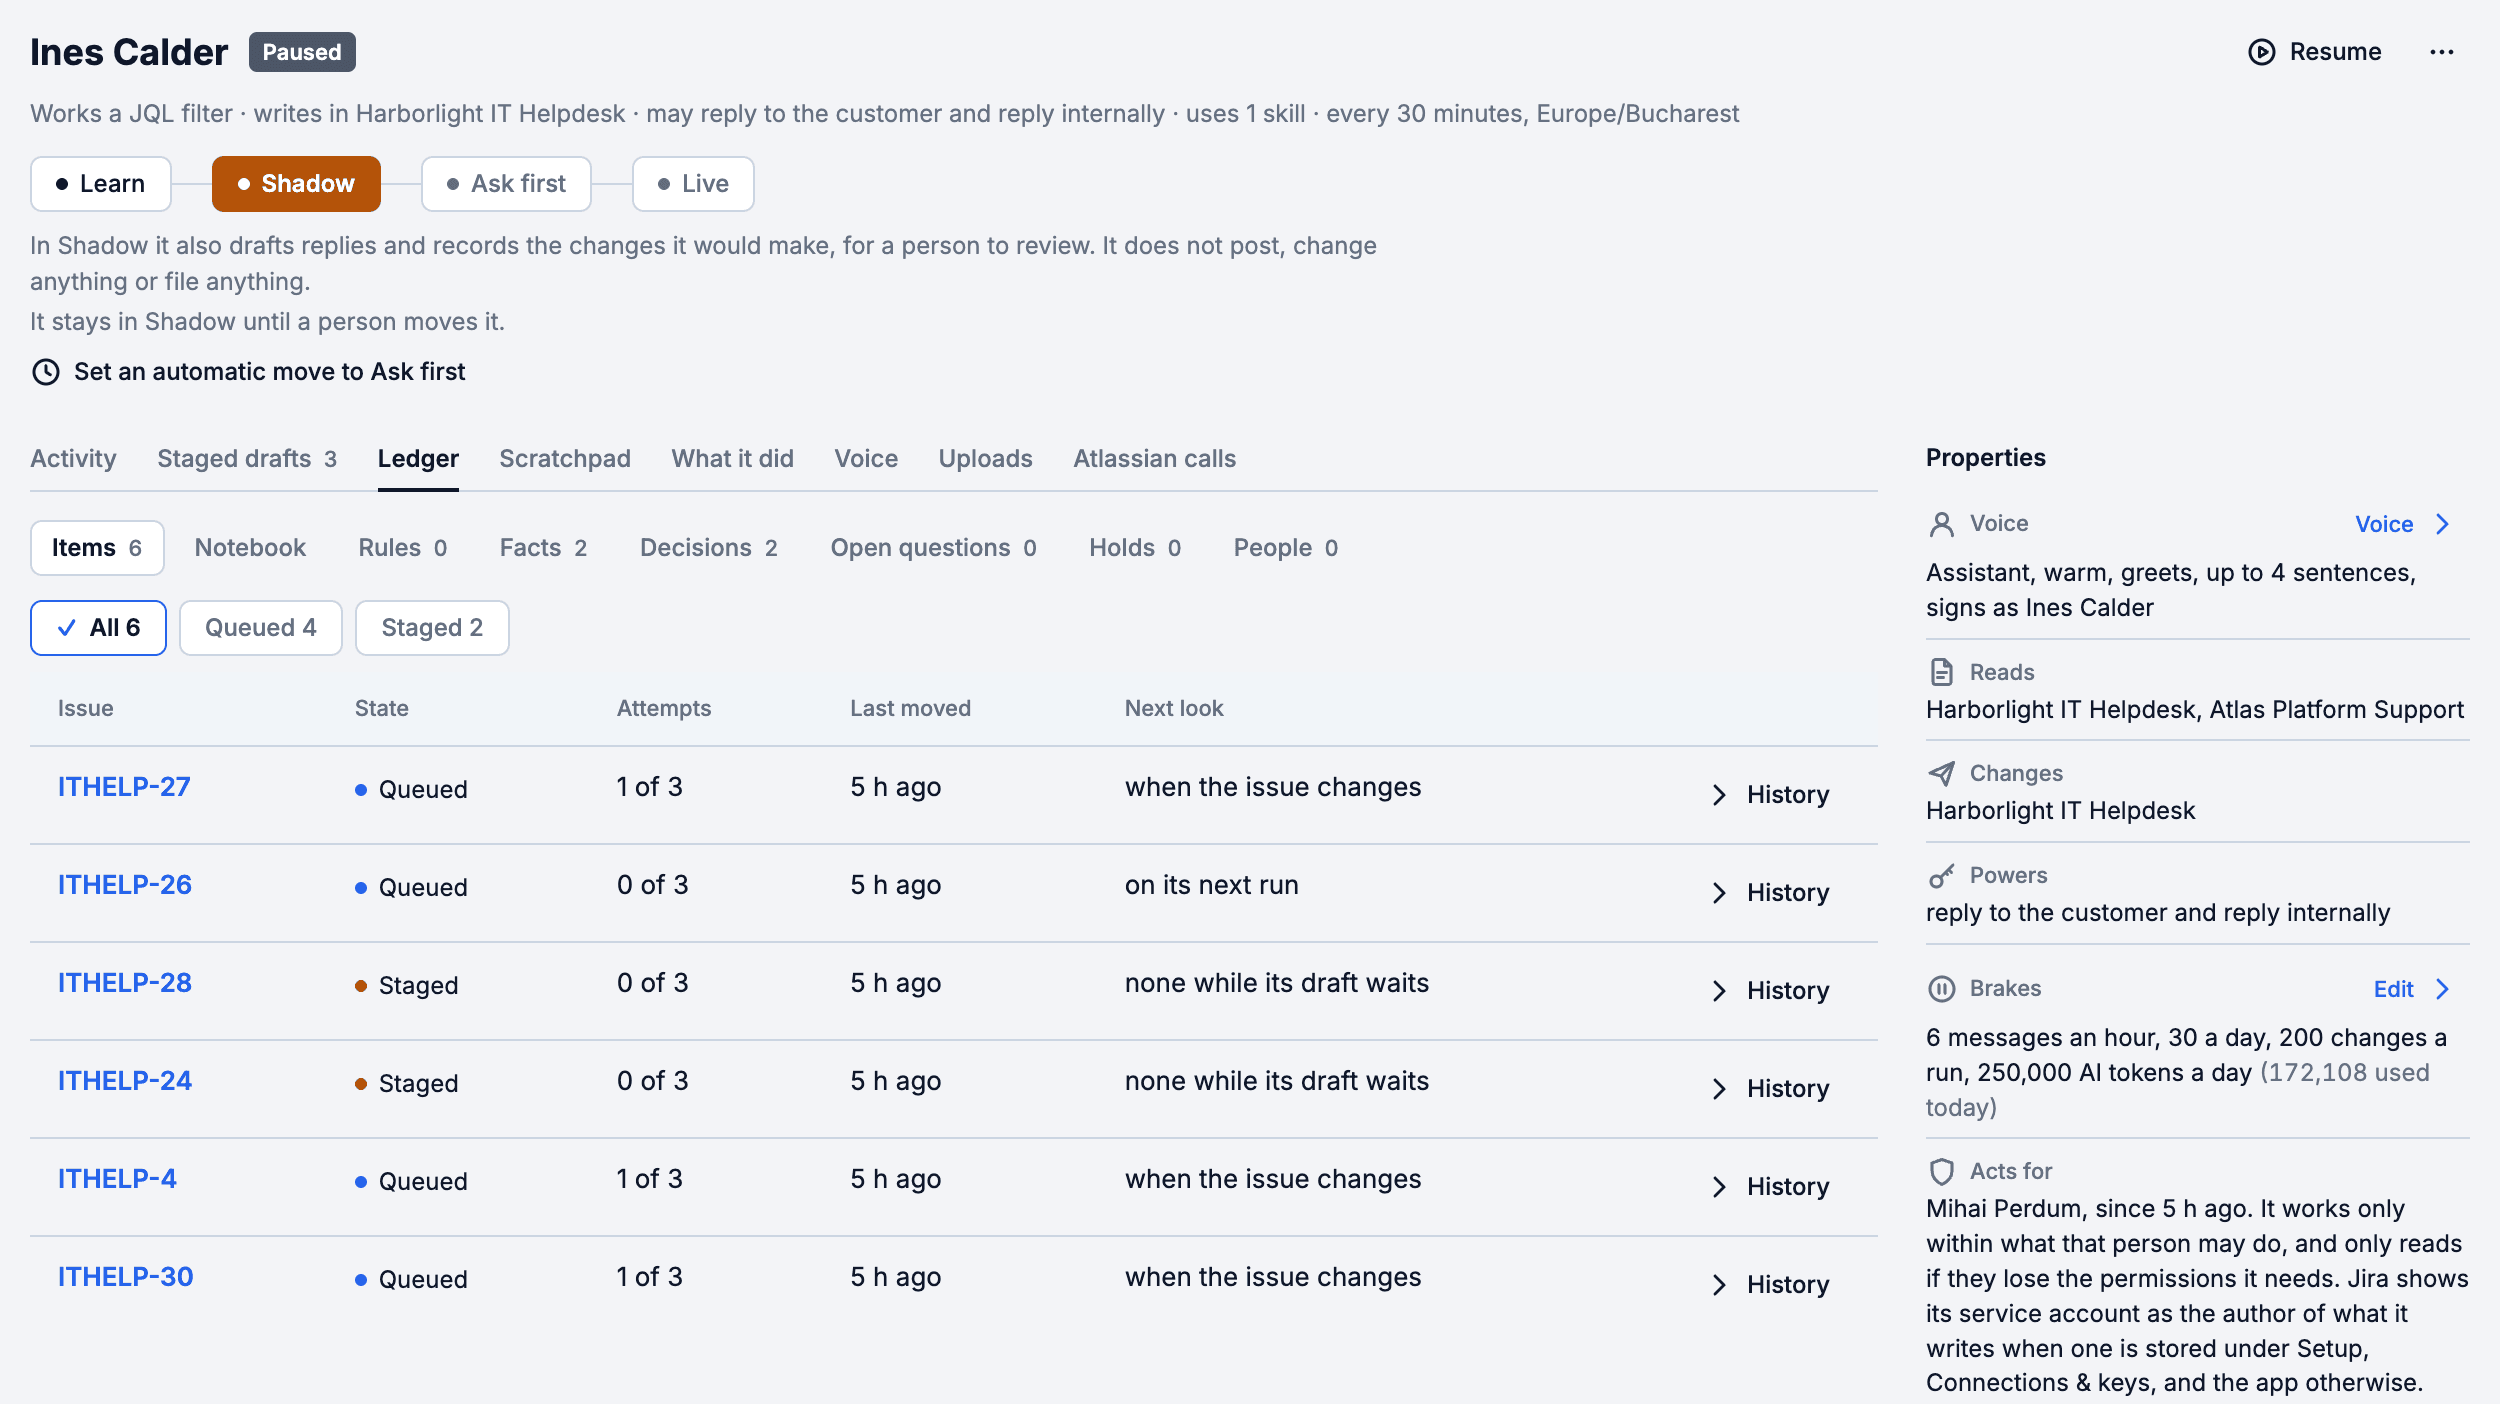This screenshot has width=2500, height=1404.
Task: Click the Acts for shield icon
Action: click(1941, 1171)
